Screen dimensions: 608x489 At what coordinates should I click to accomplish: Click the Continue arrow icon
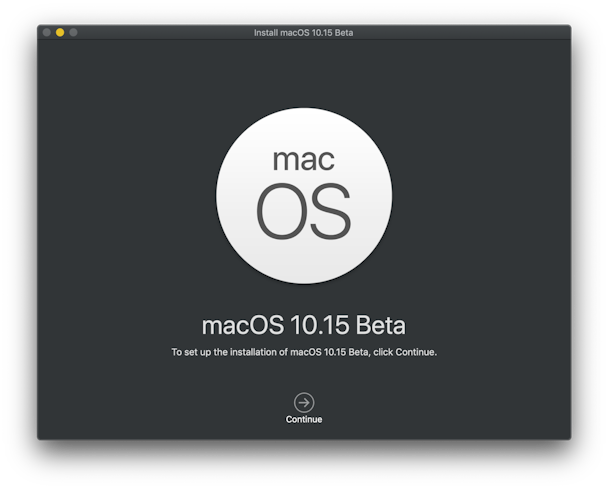coord(304,403)
